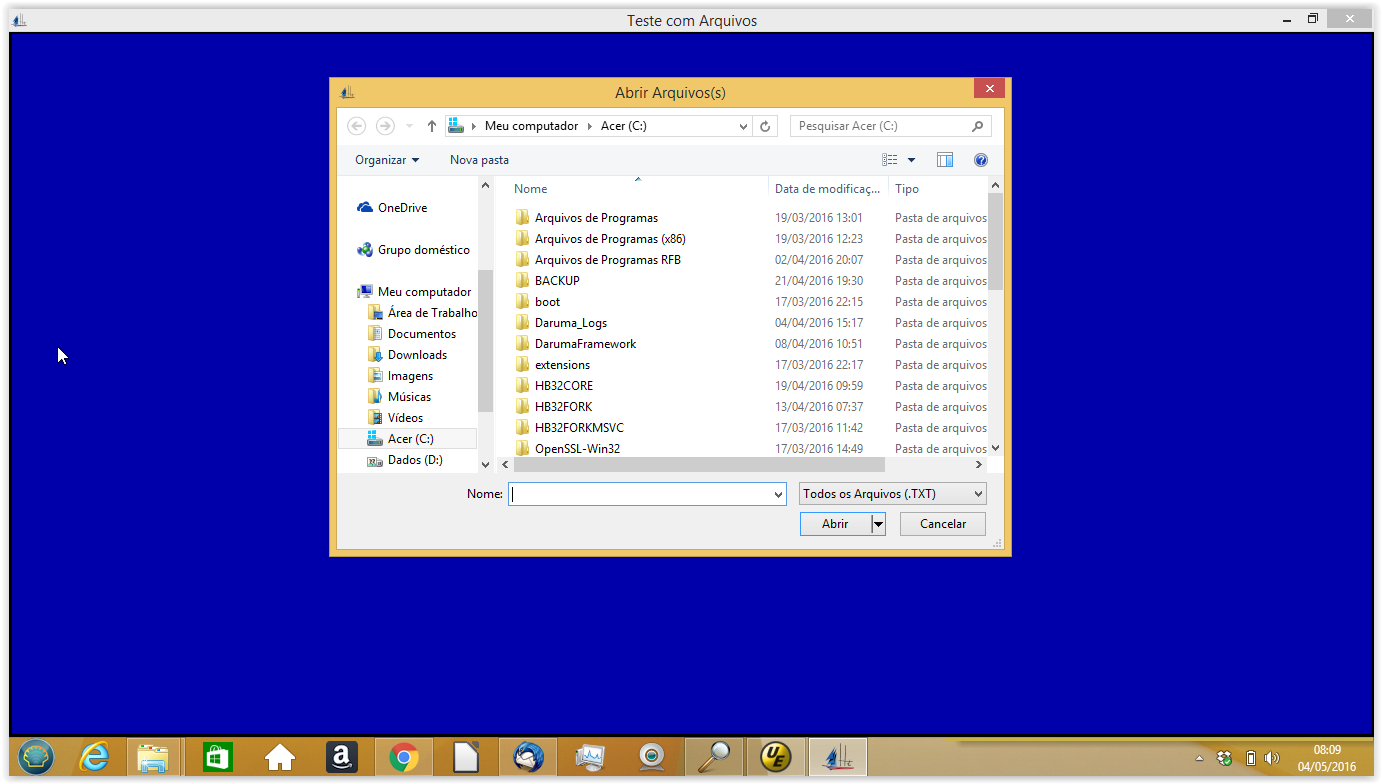Viewport: 1382px width, 784px height.
Task: Click the search magnifier icon
Action: (x=977, y=126)
